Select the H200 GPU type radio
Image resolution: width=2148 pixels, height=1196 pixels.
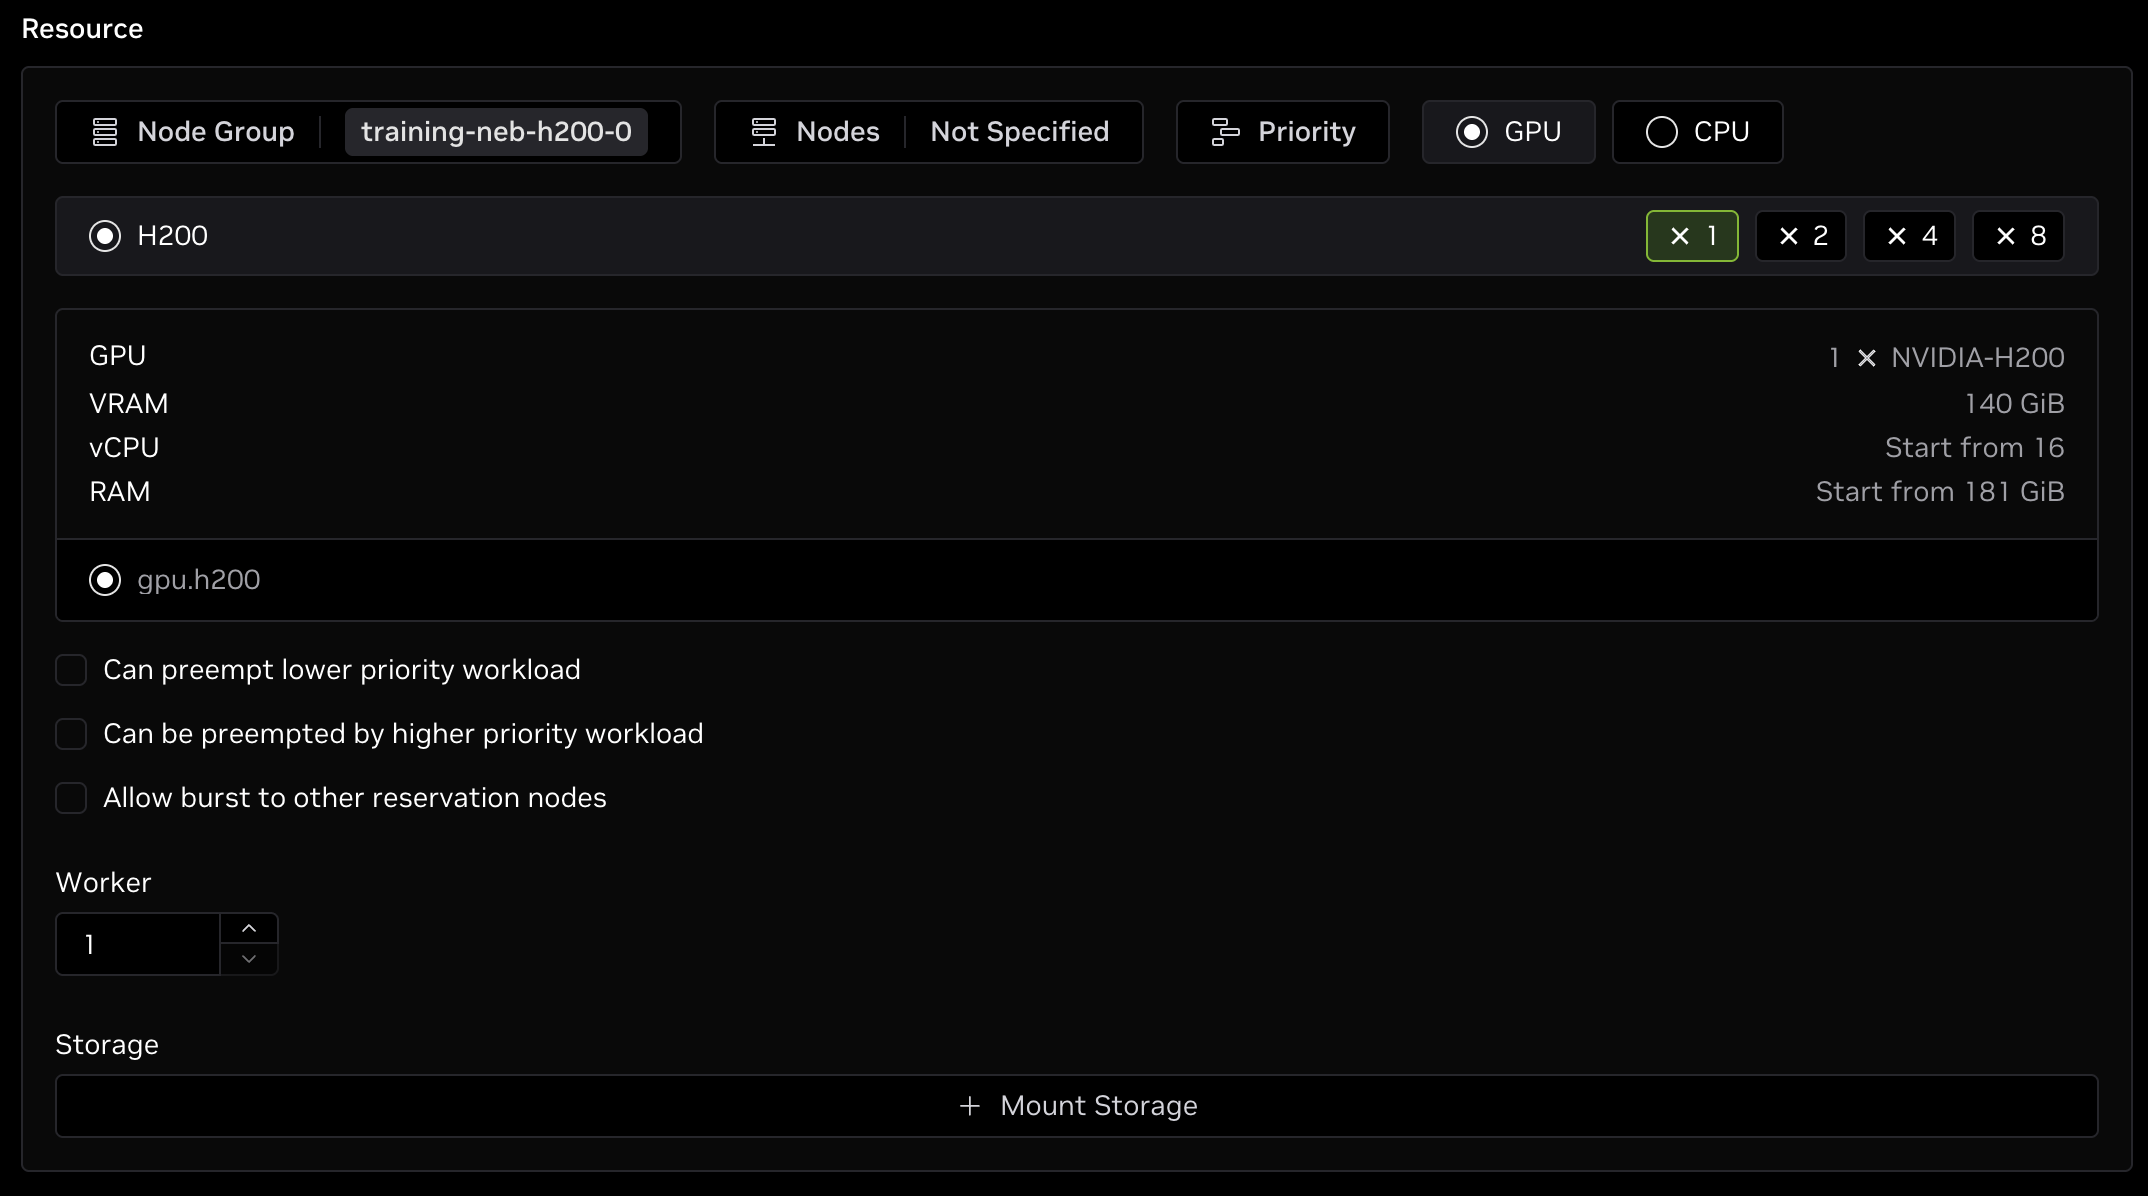coord(105,236)
